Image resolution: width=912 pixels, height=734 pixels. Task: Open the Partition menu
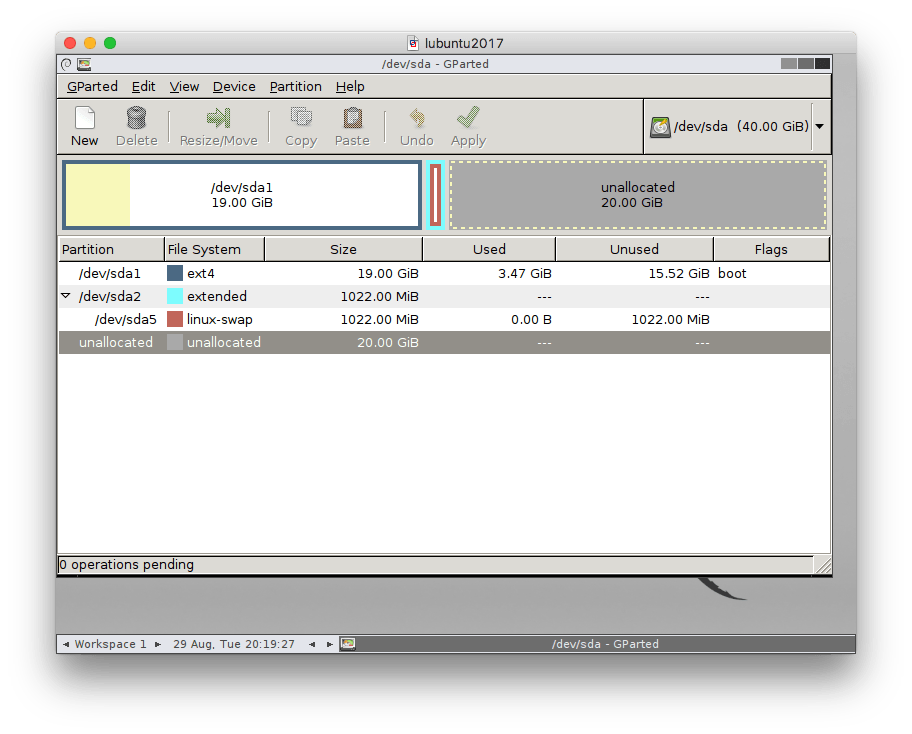[295, 87]
